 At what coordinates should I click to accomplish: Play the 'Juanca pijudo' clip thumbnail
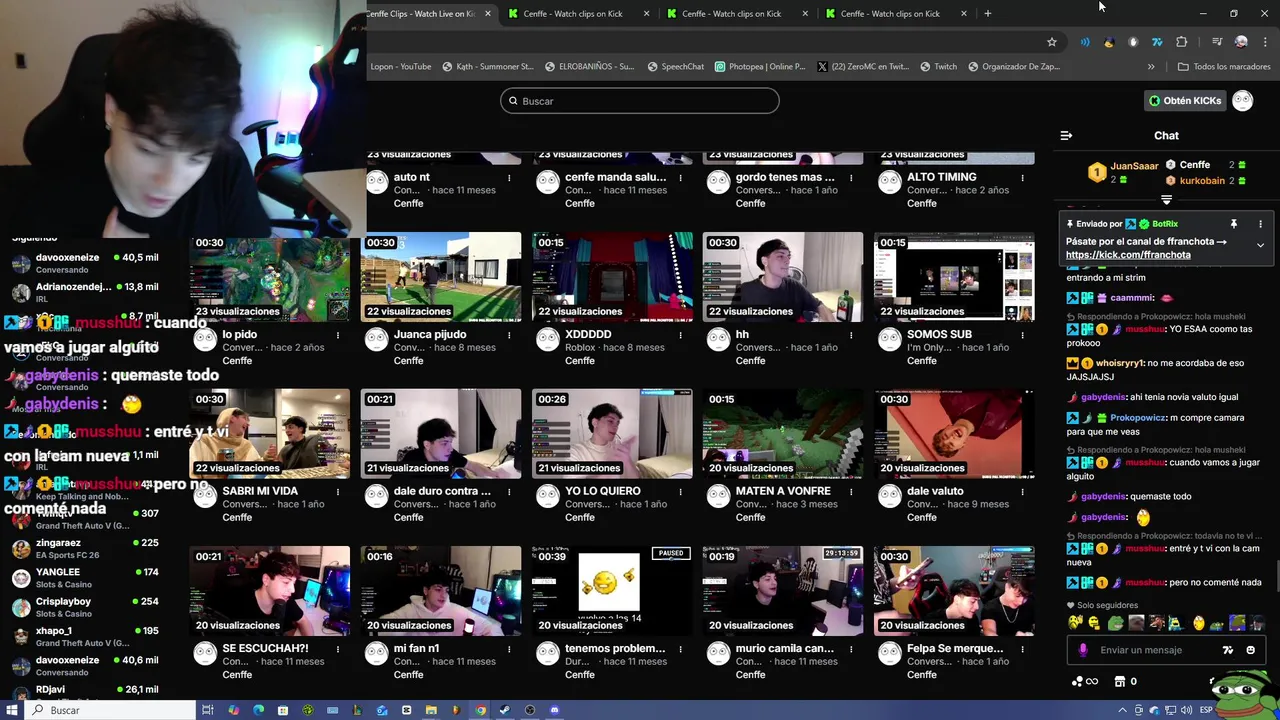coord(441,277)
